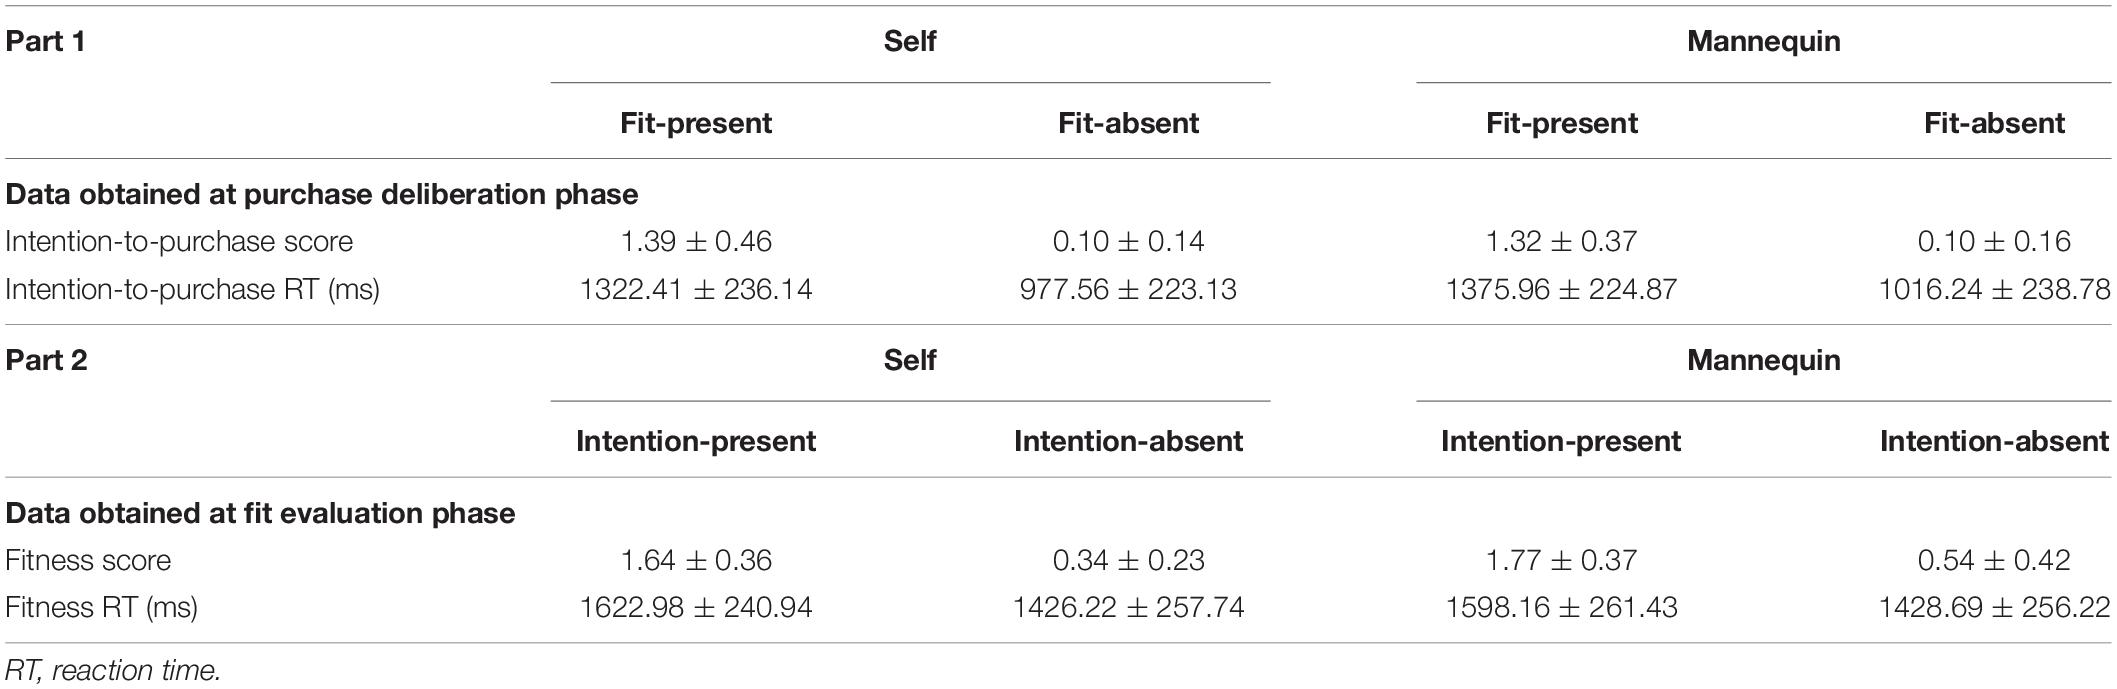2117x689 pixels.
Task: Click the Fitness score row label
Action: (x=88, y=560)
